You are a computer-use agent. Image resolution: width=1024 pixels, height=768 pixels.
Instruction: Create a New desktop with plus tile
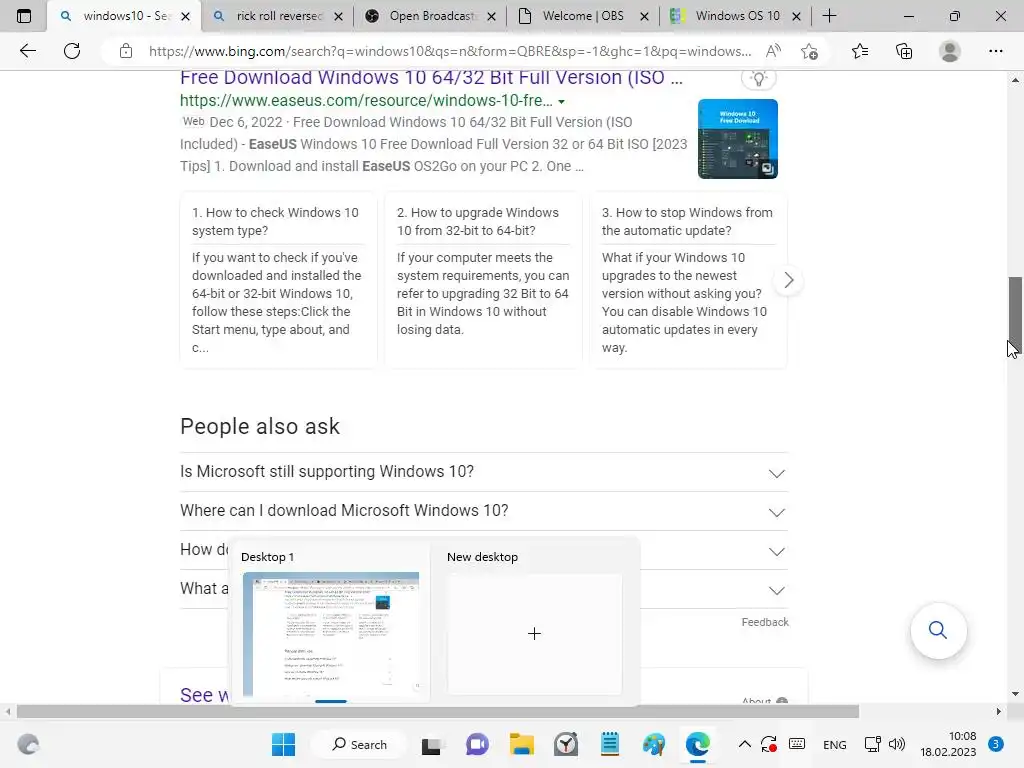(534, 633)
